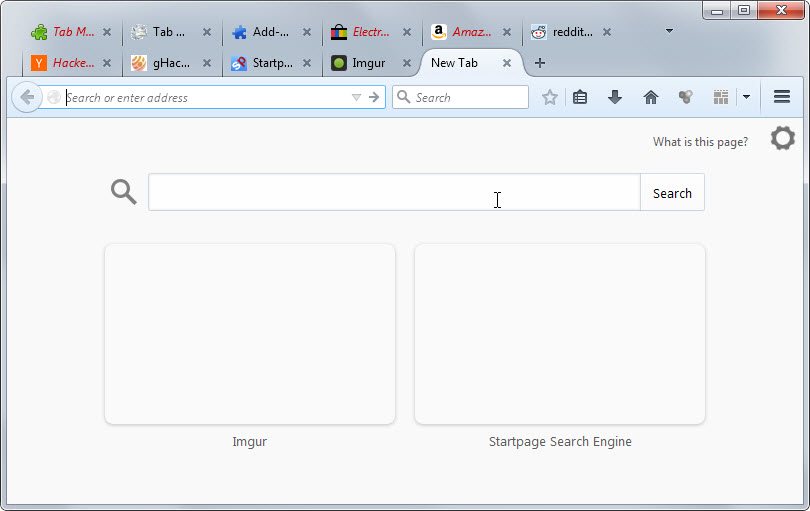Viewport: 810px width, 511px height.
Task: Open a new tab with plus button
Action: point(540,63)
